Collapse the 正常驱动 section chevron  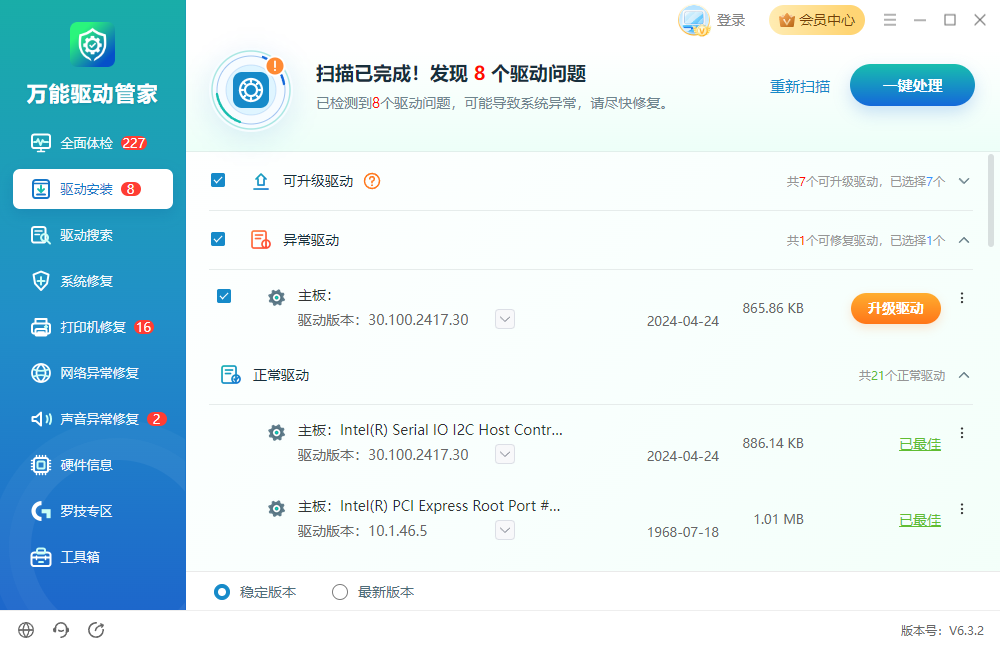tap(964, 375)
